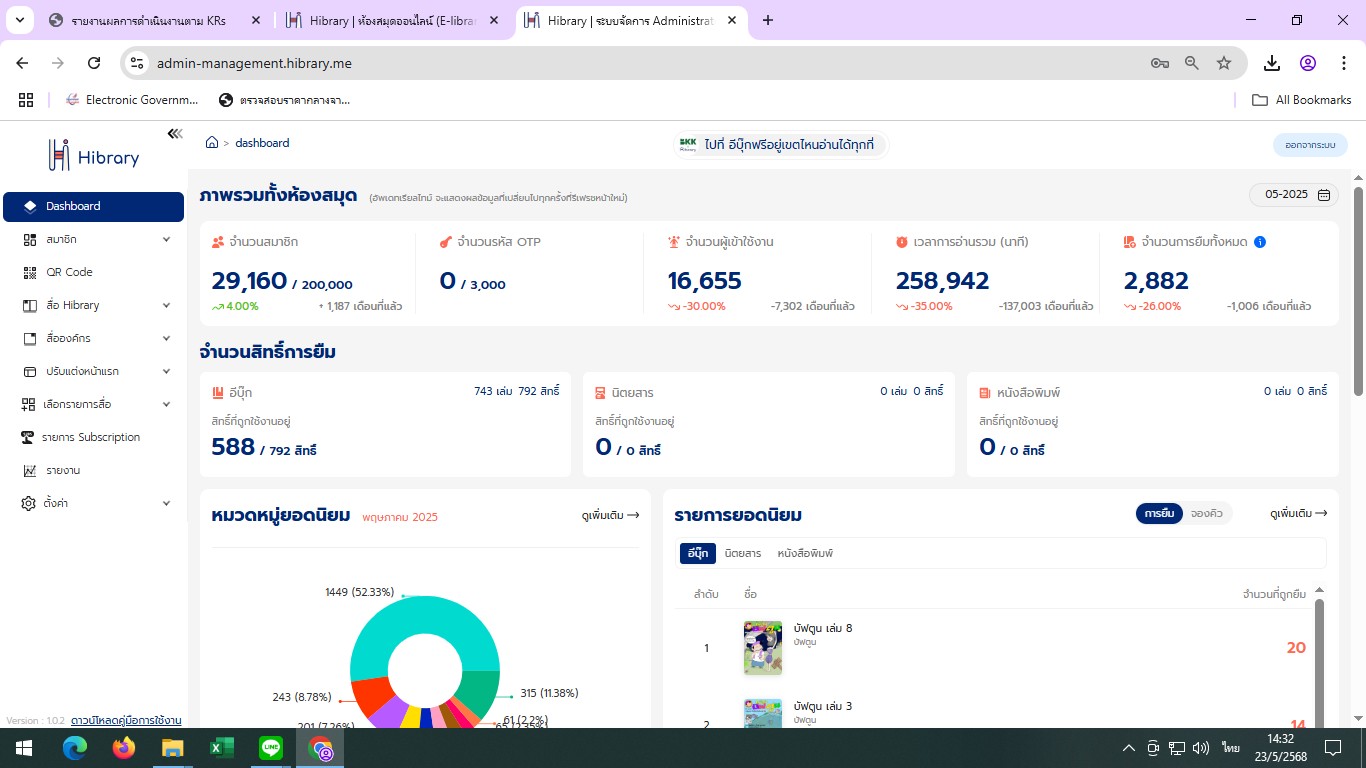This screenshot has height=768, width=1366.
Task: Click the ออกจากระบบ logout button
Action: (1310, 145)
